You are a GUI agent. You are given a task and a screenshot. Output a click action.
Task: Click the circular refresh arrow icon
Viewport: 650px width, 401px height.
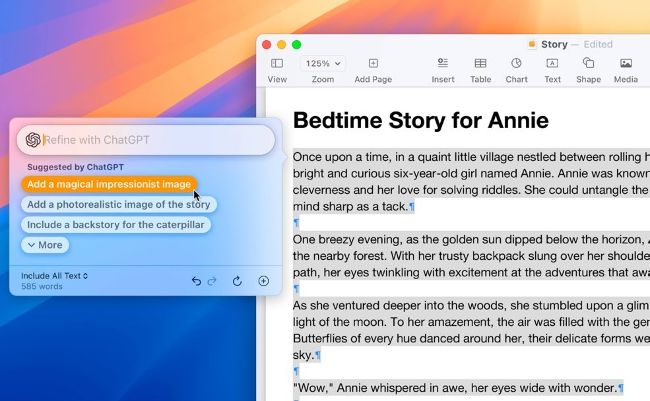coord(237,281)
